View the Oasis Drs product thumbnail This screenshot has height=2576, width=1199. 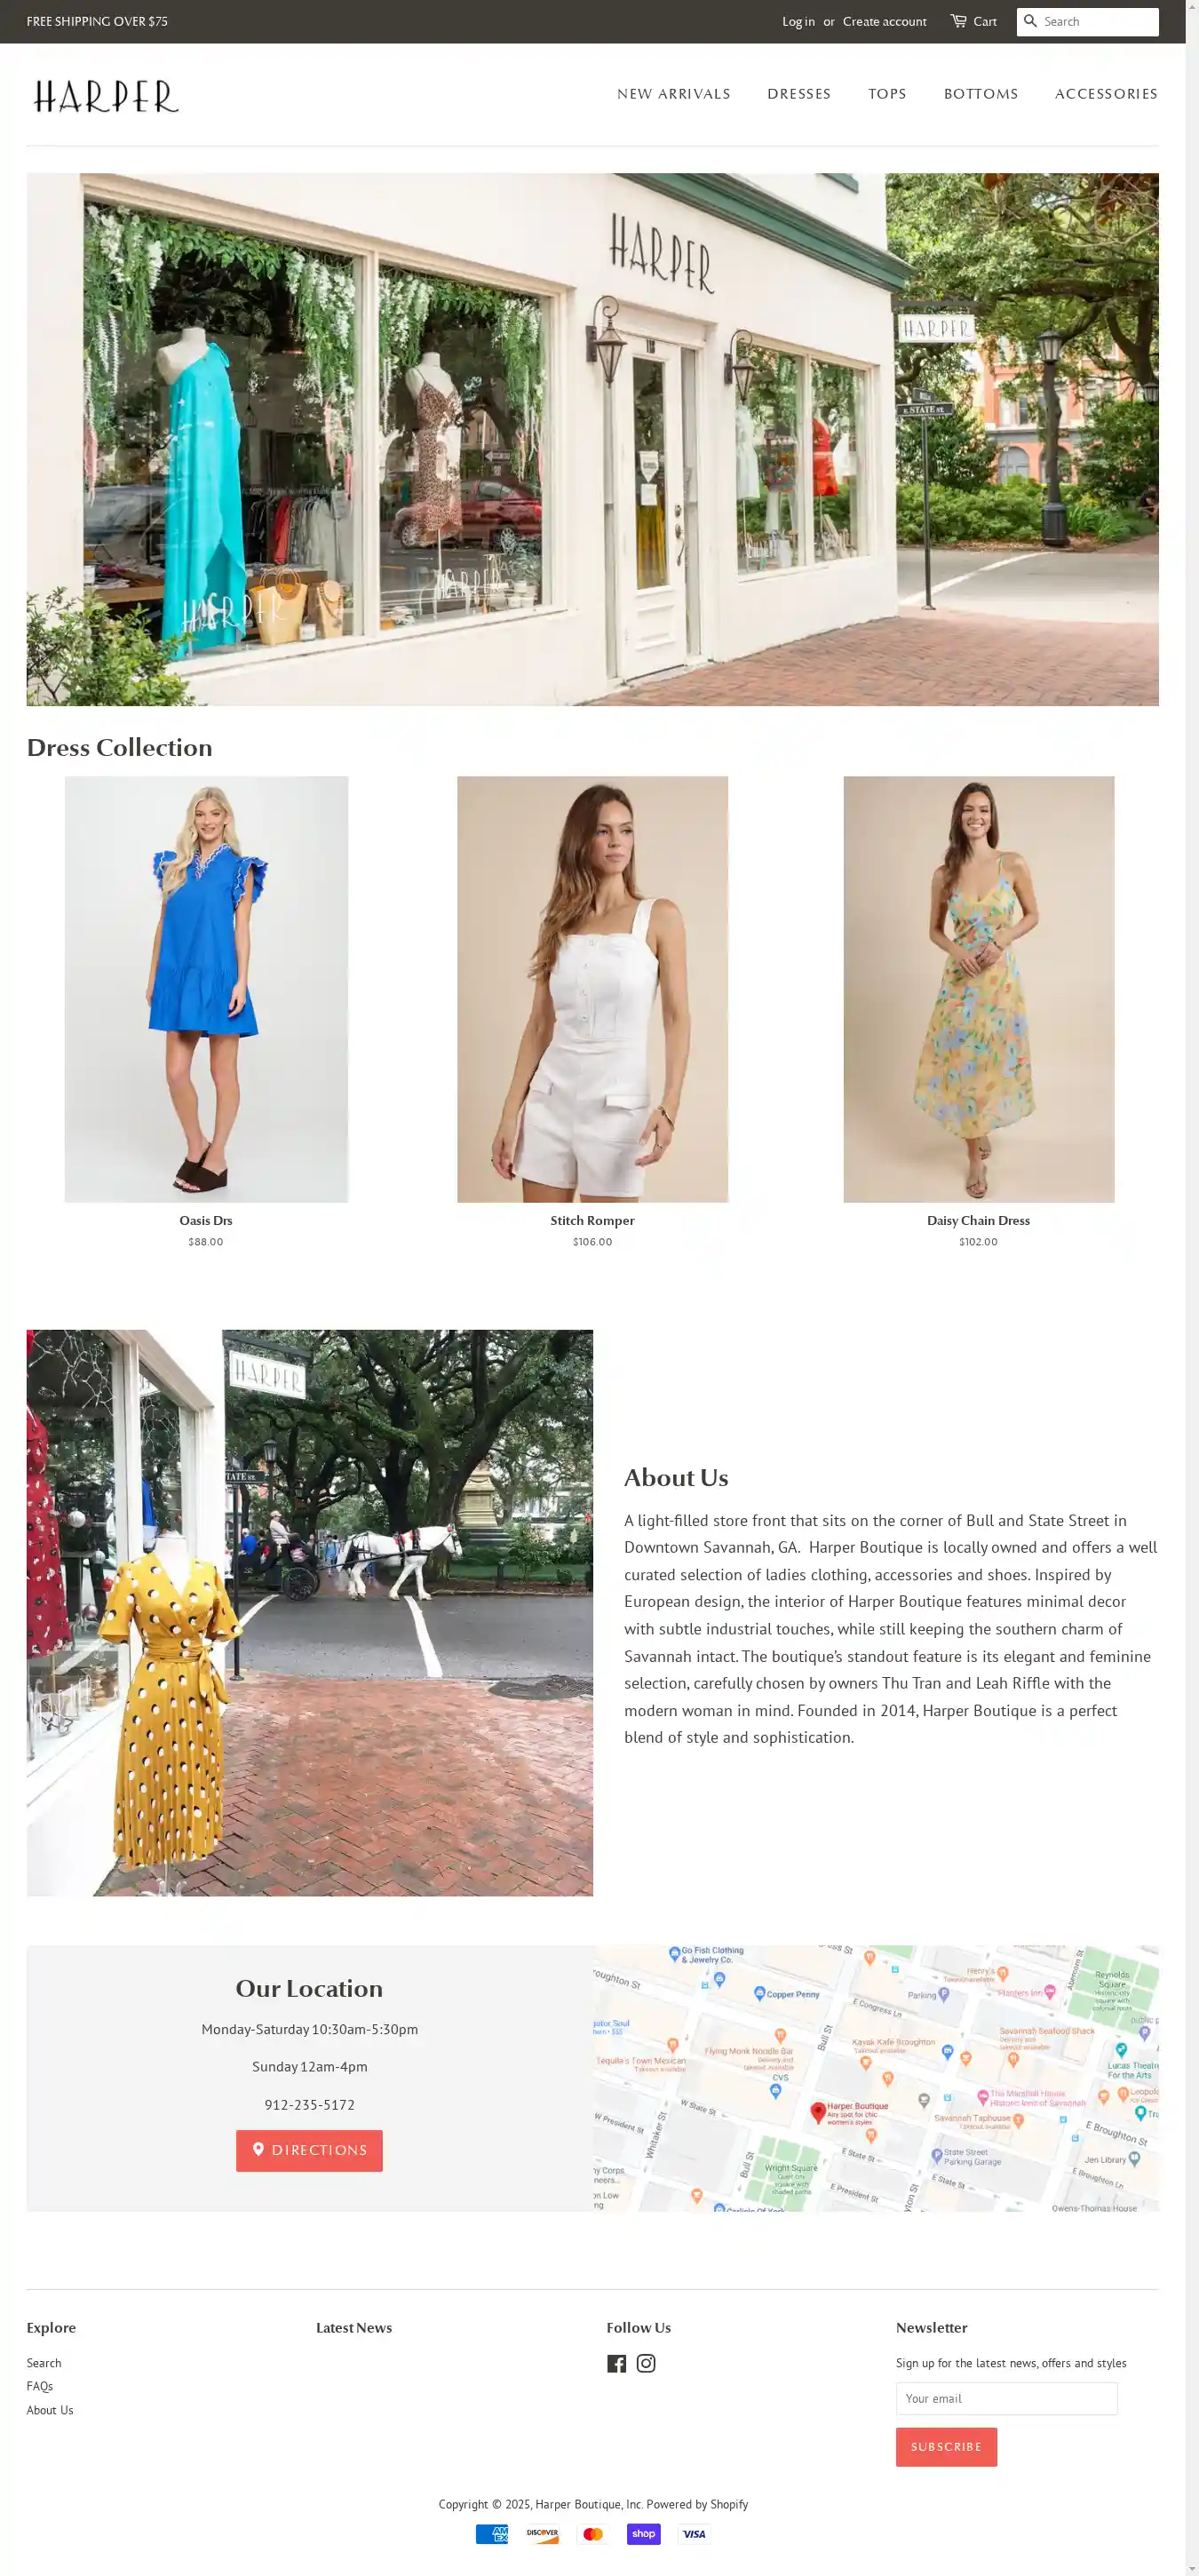(206, 989)
